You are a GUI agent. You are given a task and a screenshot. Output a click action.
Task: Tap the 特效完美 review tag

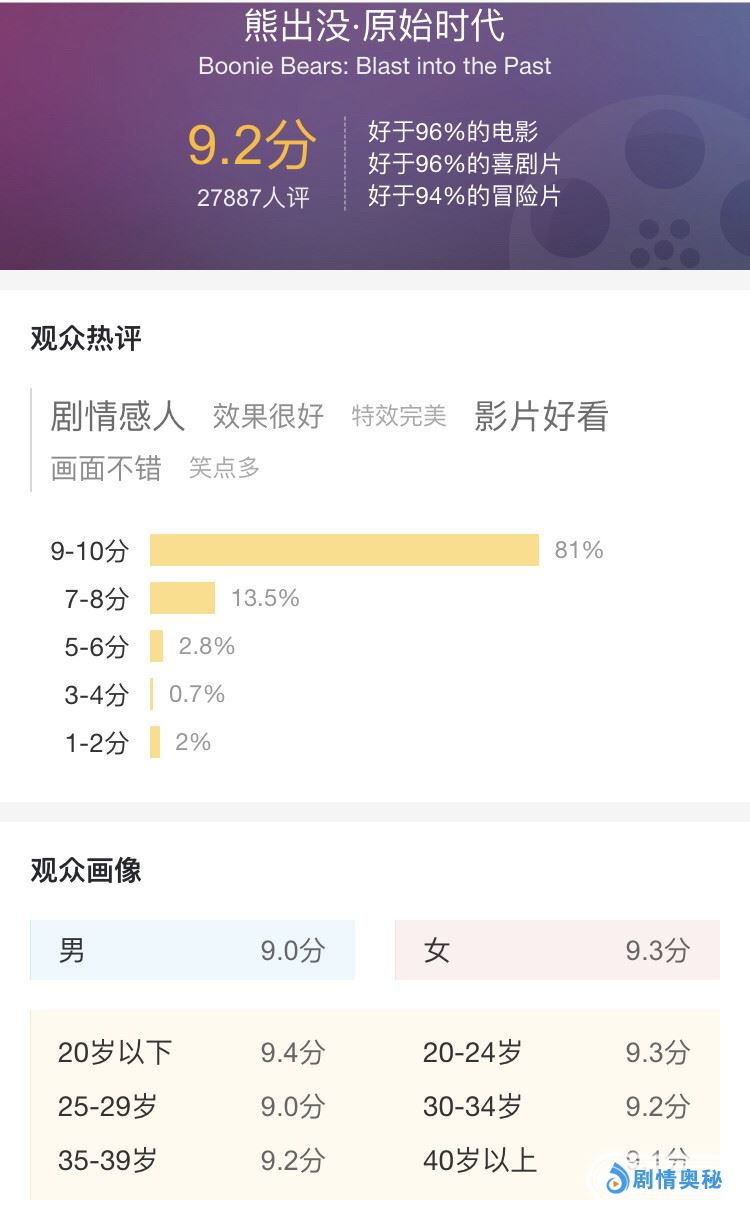[399, 416]
